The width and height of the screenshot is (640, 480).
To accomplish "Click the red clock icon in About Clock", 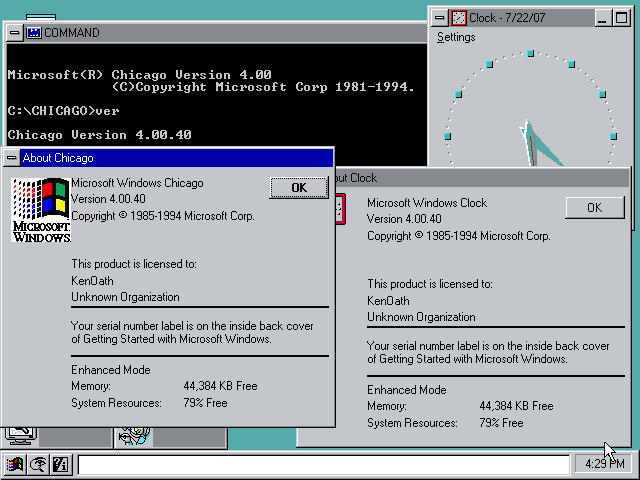I will [340, 209].
